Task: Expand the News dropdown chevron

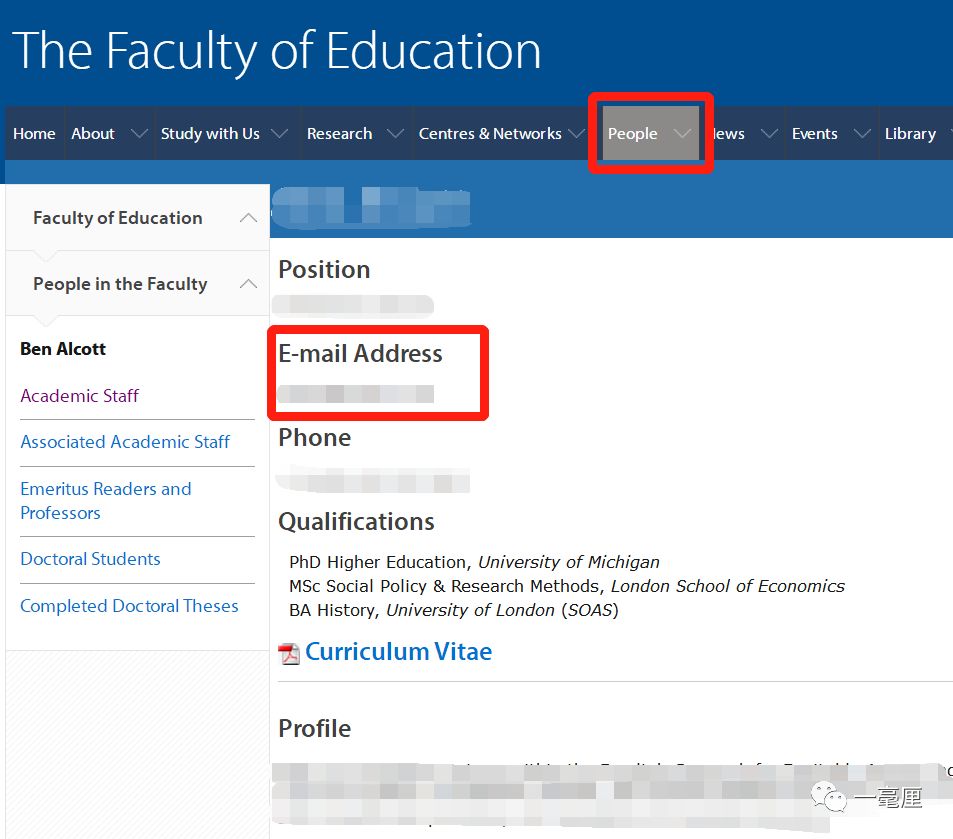Action: [x=769, y=134]
